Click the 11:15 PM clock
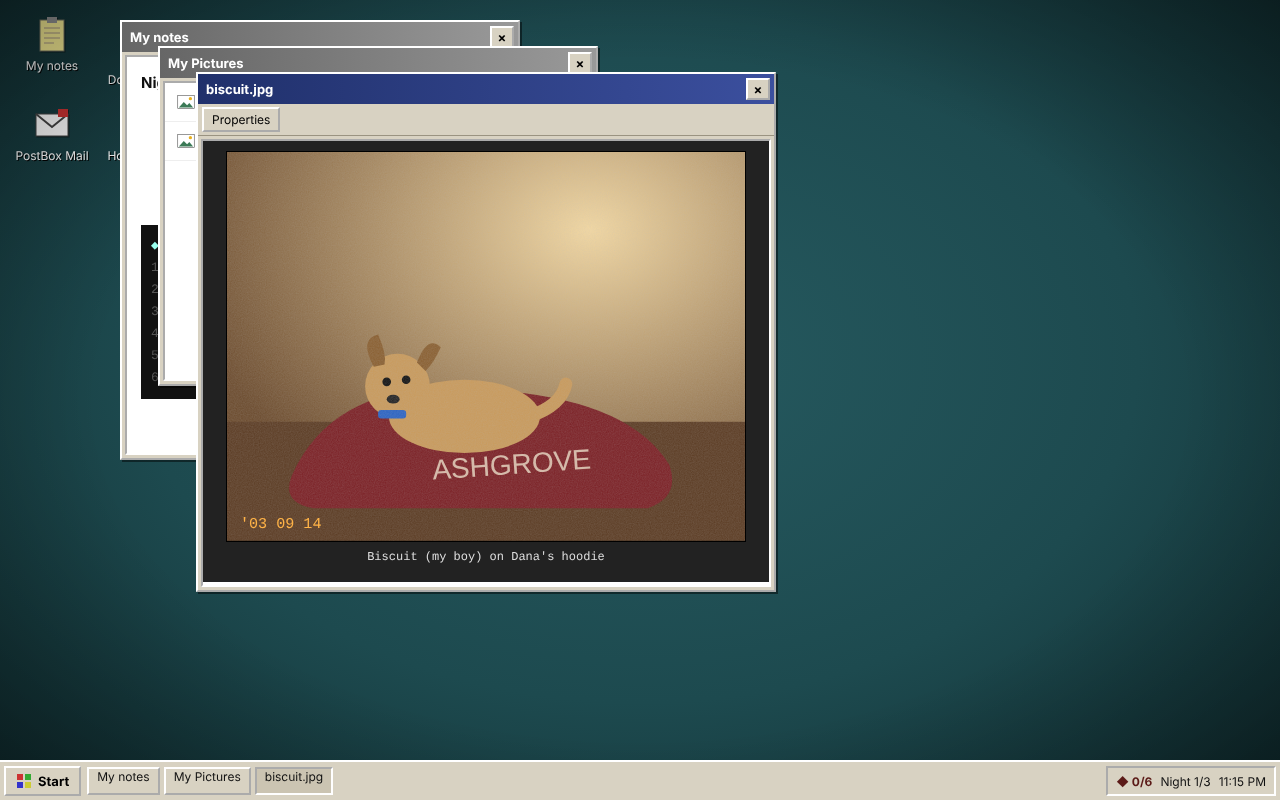The height and width of the screenshot is (800, 1280). [1242, 781]
